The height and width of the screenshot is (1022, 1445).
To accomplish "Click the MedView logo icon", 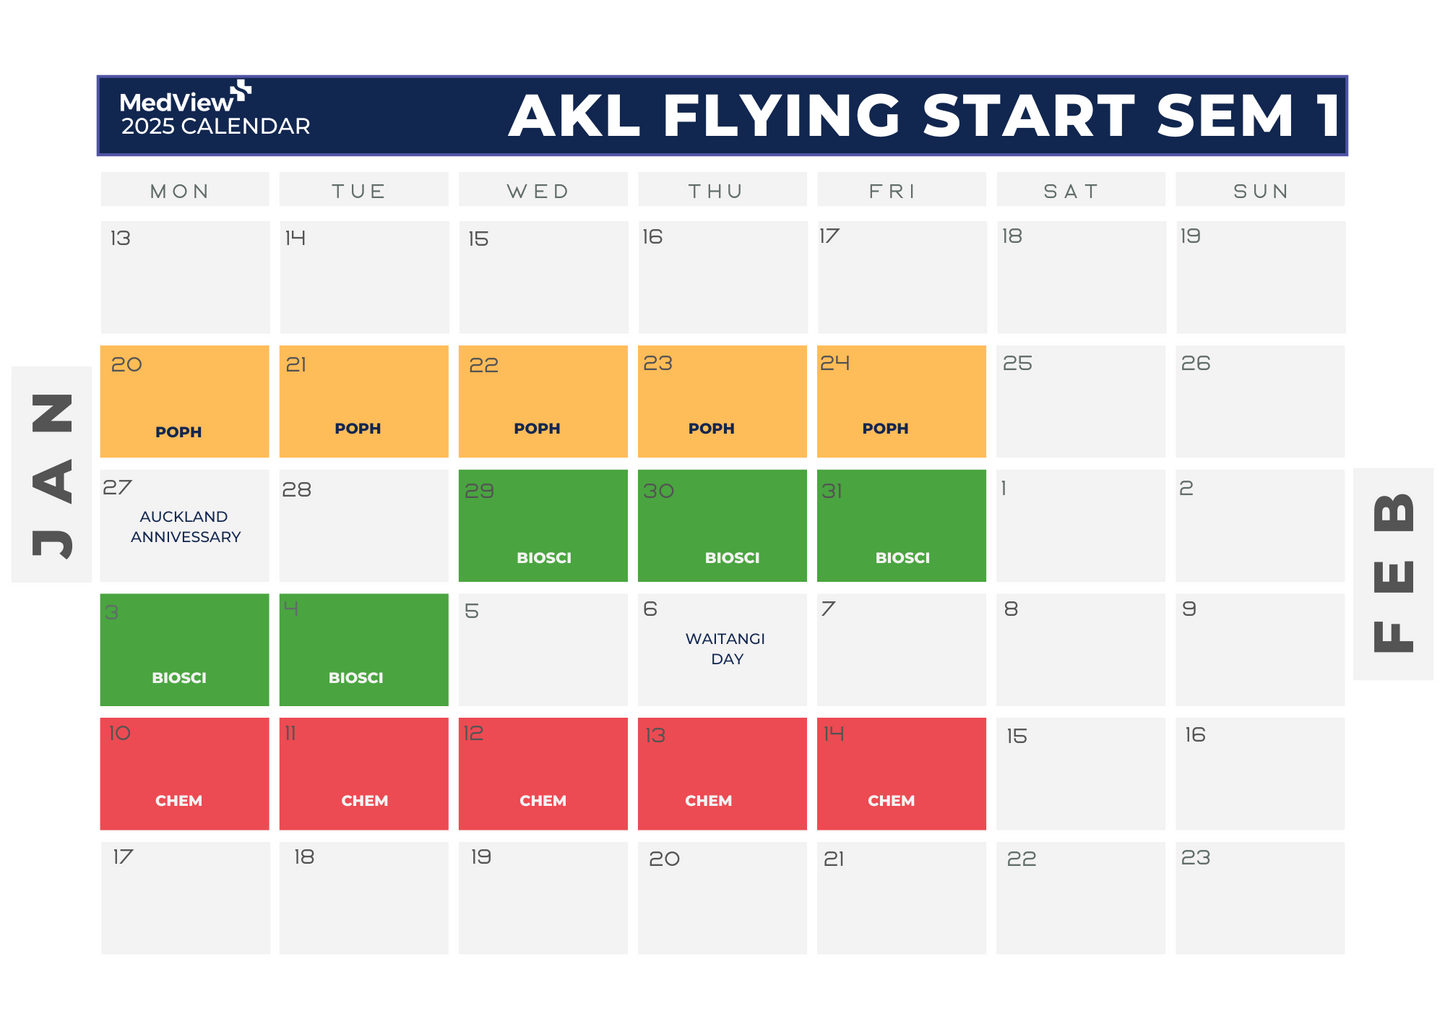I will [x=241, y=92].
